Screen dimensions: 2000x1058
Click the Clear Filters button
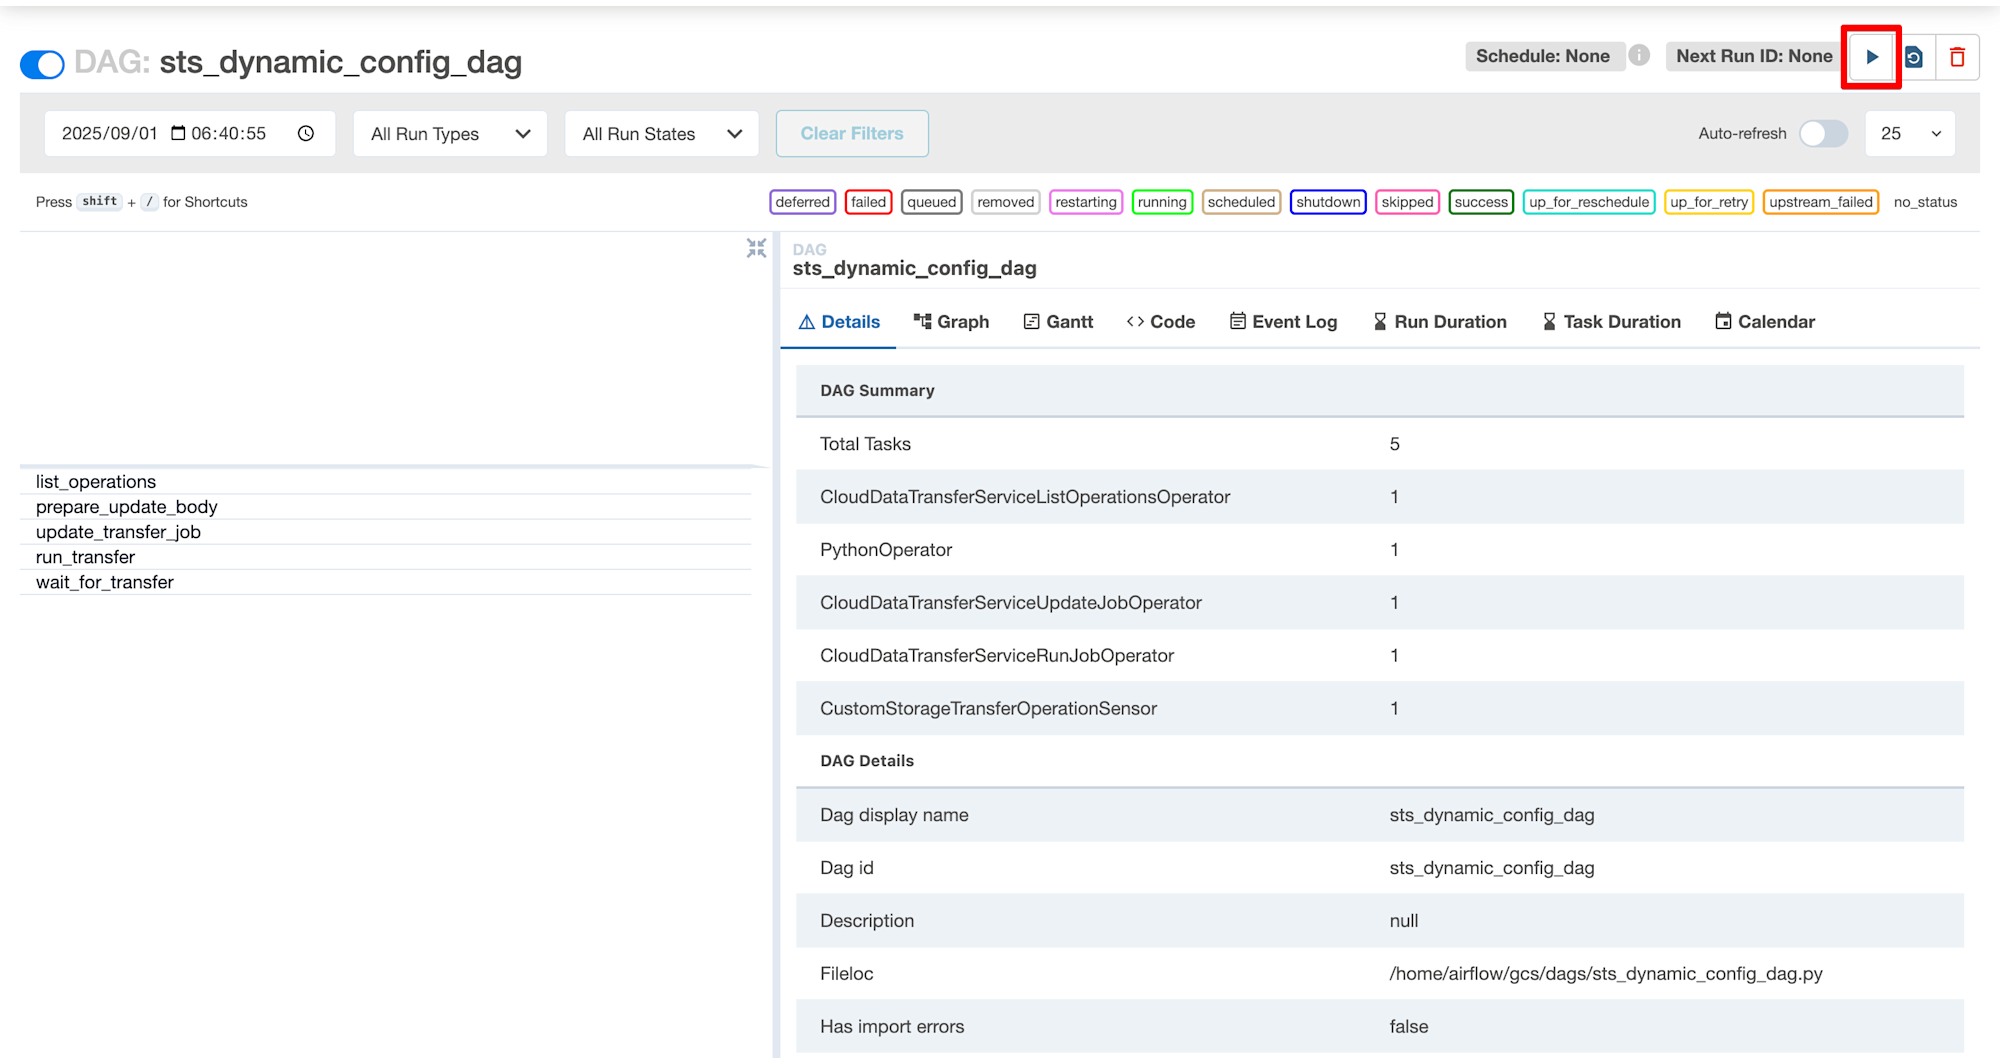click(852, 133)
